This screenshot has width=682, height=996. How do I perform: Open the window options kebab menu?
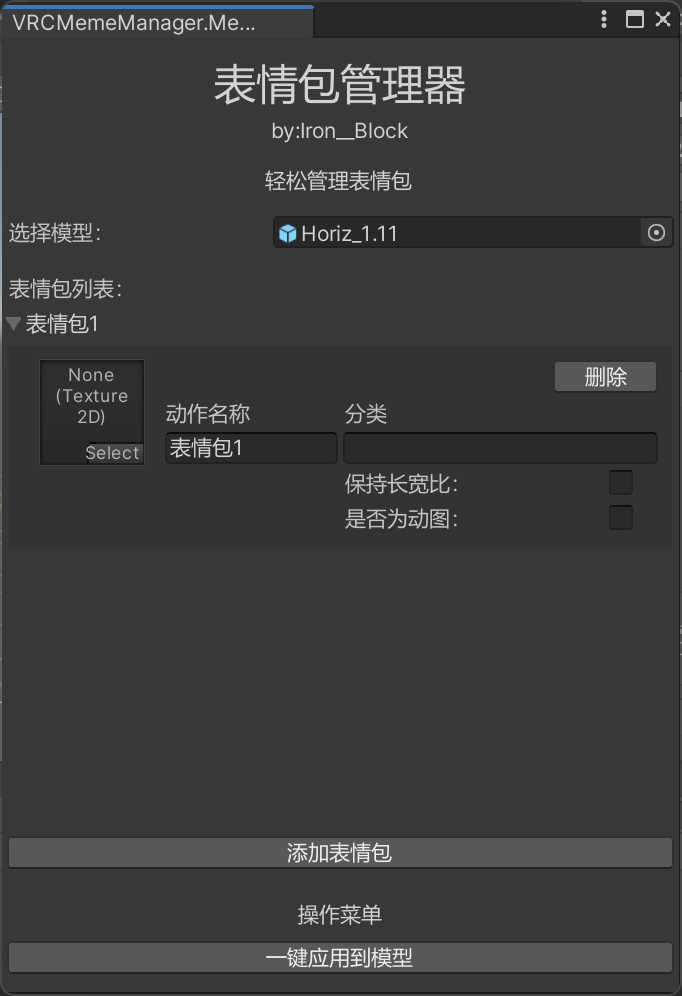pyautogui.click(x=604, y=19)
